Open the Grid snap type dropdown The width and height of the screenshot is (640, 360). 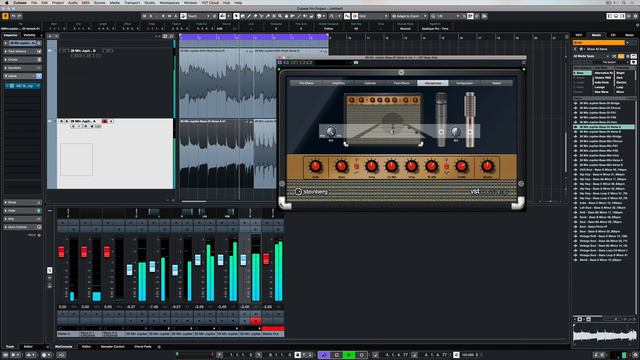click(373, 16)
